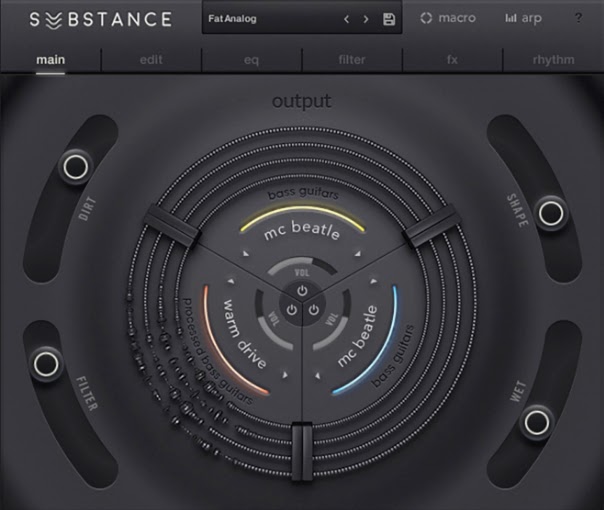Image resolution: width=604 pixels, height=510 pixels.
Task: Go to next preset arrow
Action: coord(366,19)
